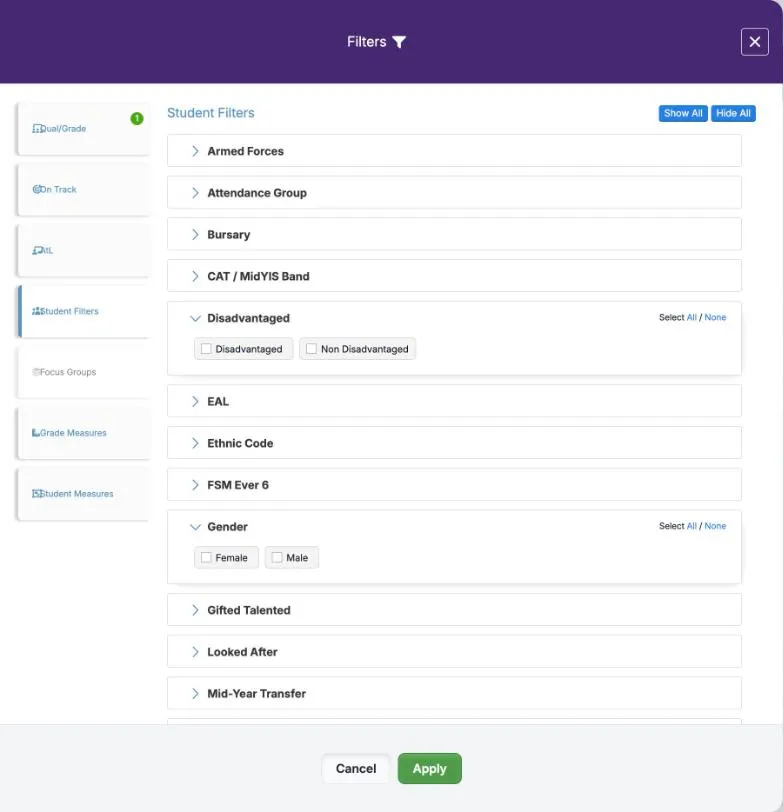Collapse the Disadvantaged section chevron

pyautogui.click(x=195, y=318)
